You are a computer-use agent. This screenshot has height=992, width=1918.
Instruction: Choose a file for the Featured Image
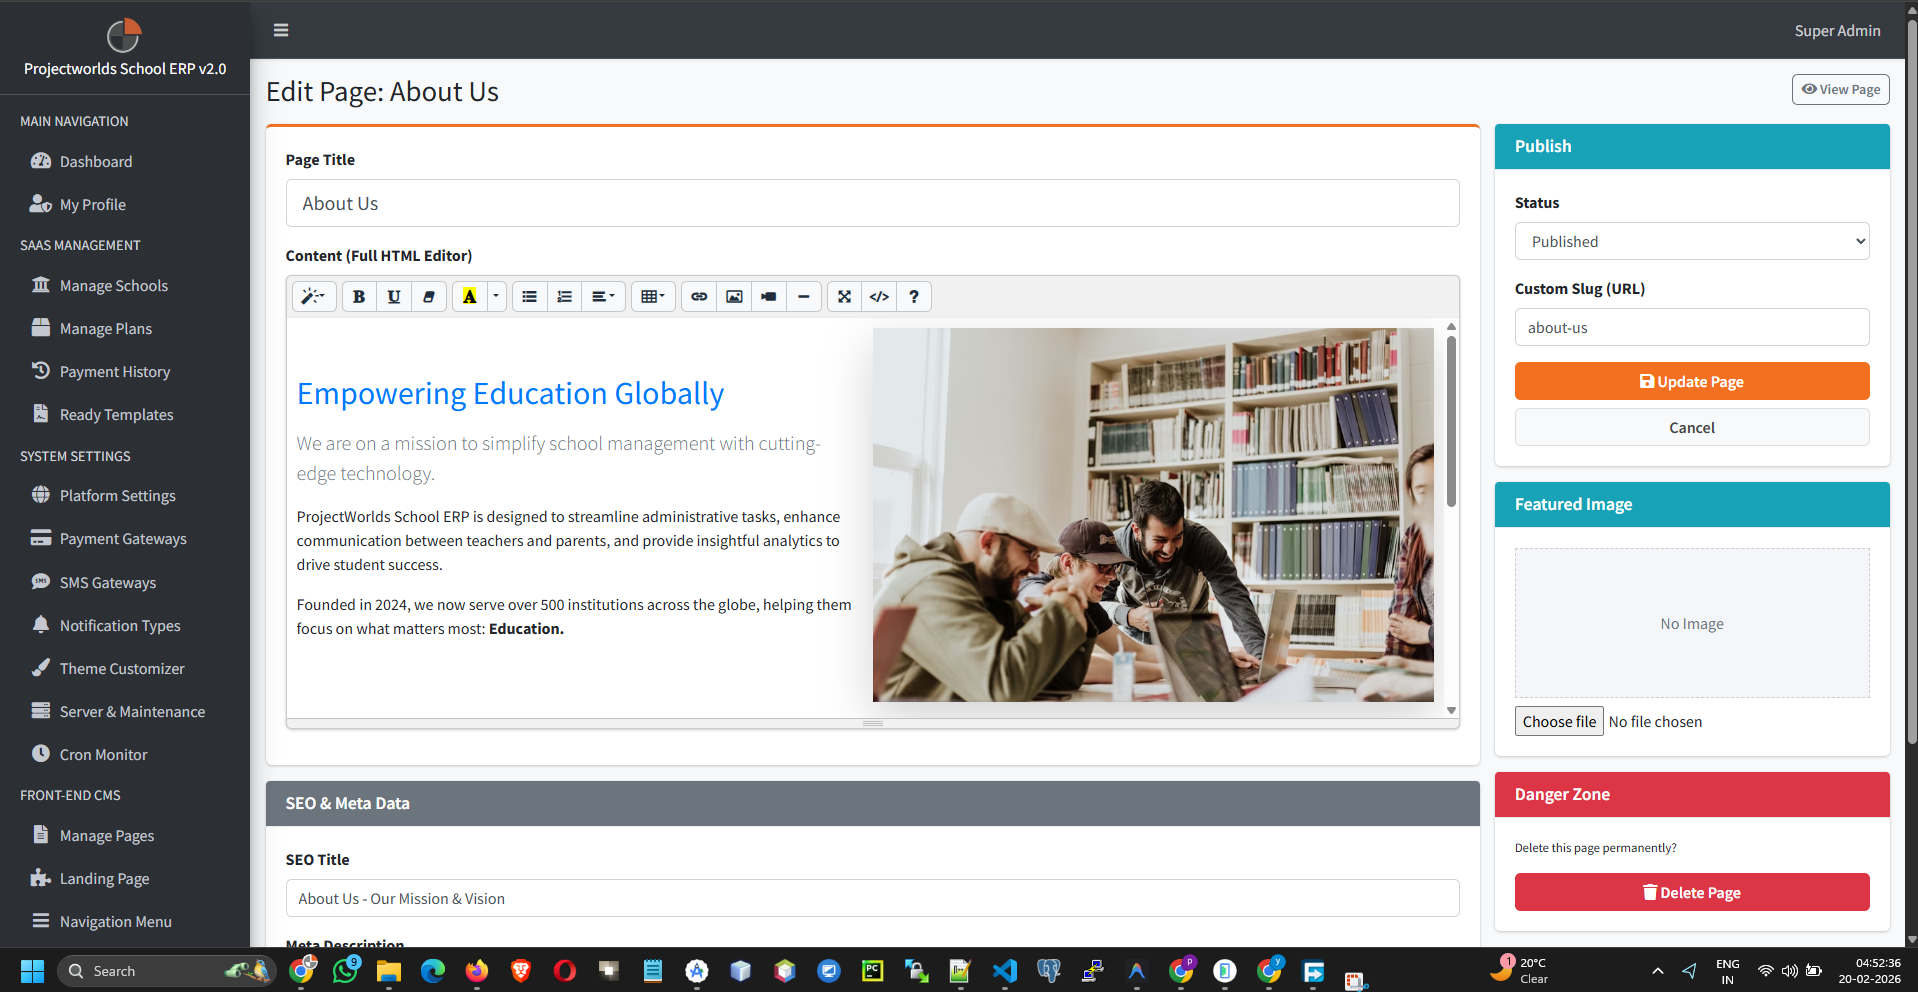[1557, 721]
